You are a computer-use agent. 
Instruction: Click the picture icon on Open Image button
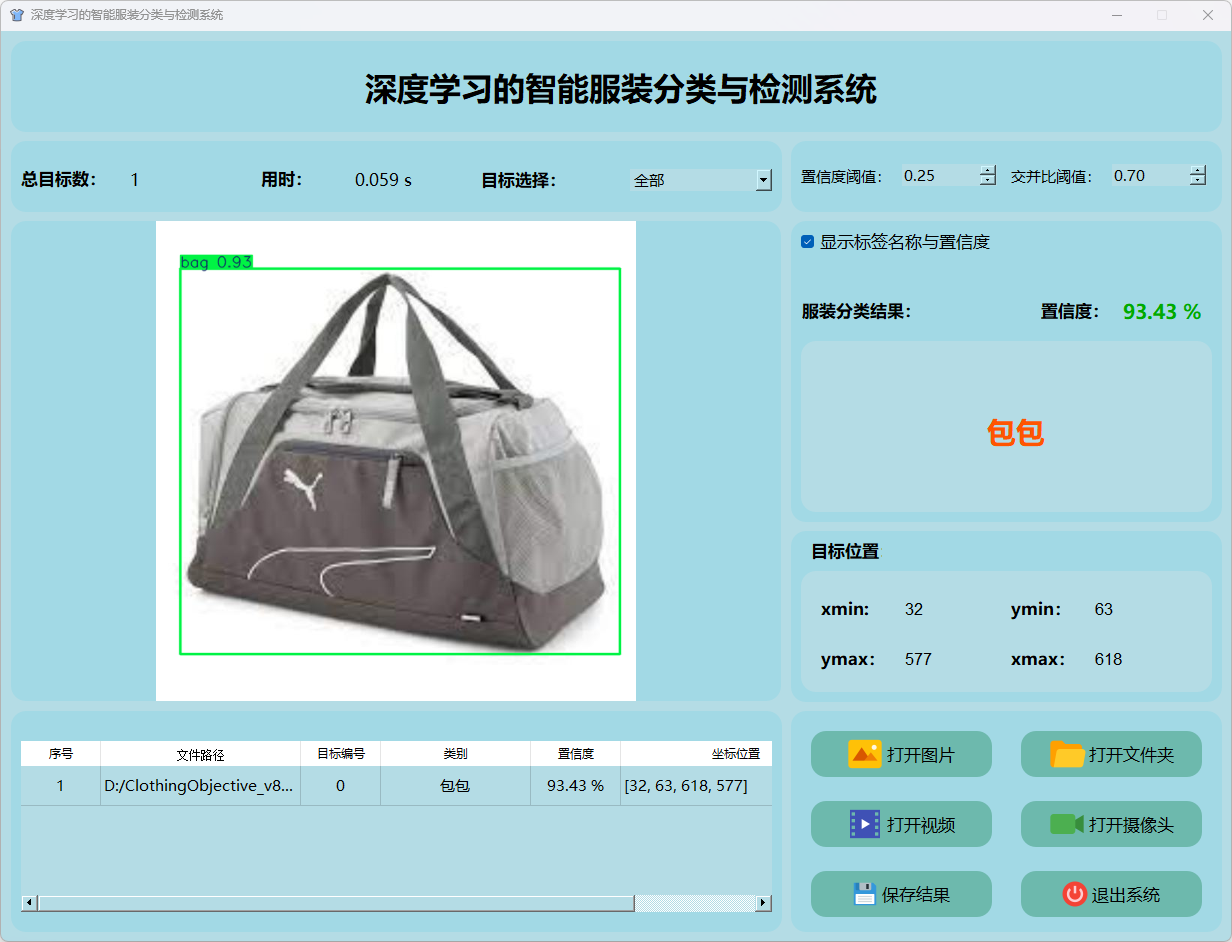coord(864,754)
